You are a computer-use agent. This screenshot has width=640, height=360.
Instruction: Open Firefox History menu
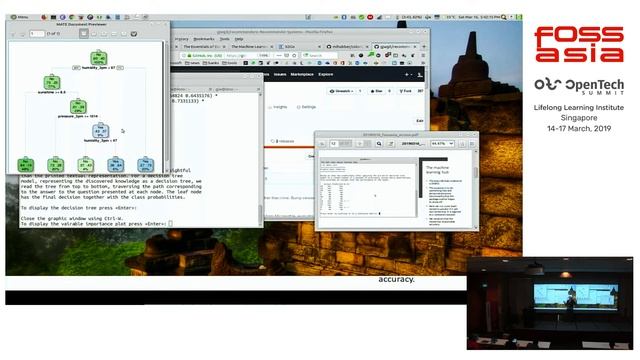[181, 39]
